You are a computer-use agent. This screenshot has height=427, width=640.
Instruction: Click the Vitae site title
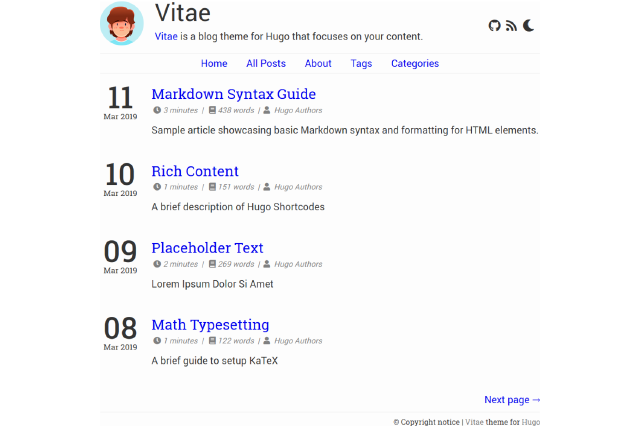pyautogui.click(x=183, y=13)
